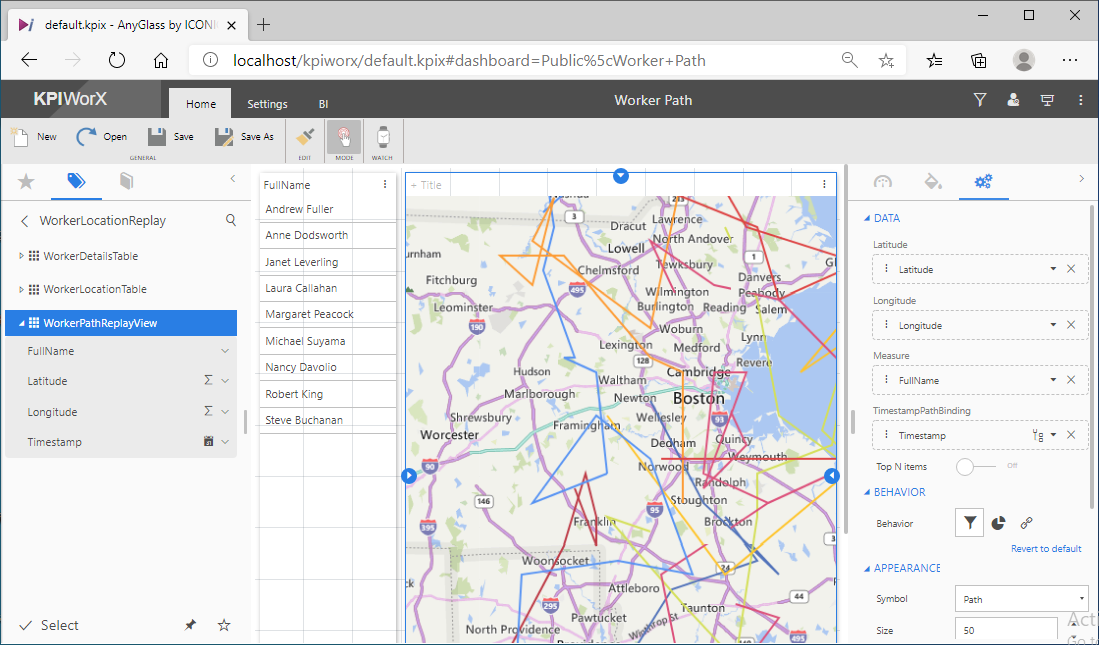Open the favorites star tab in left panel
1099x645 pixels.
click(x=26, y=181)
